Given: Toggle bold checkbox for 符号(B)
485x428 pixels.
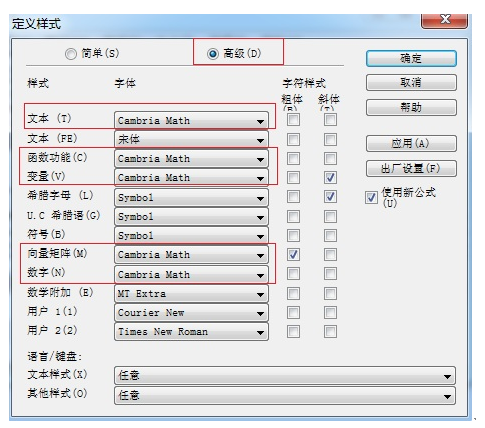Looking at the screenshot, I should point(293,236).
